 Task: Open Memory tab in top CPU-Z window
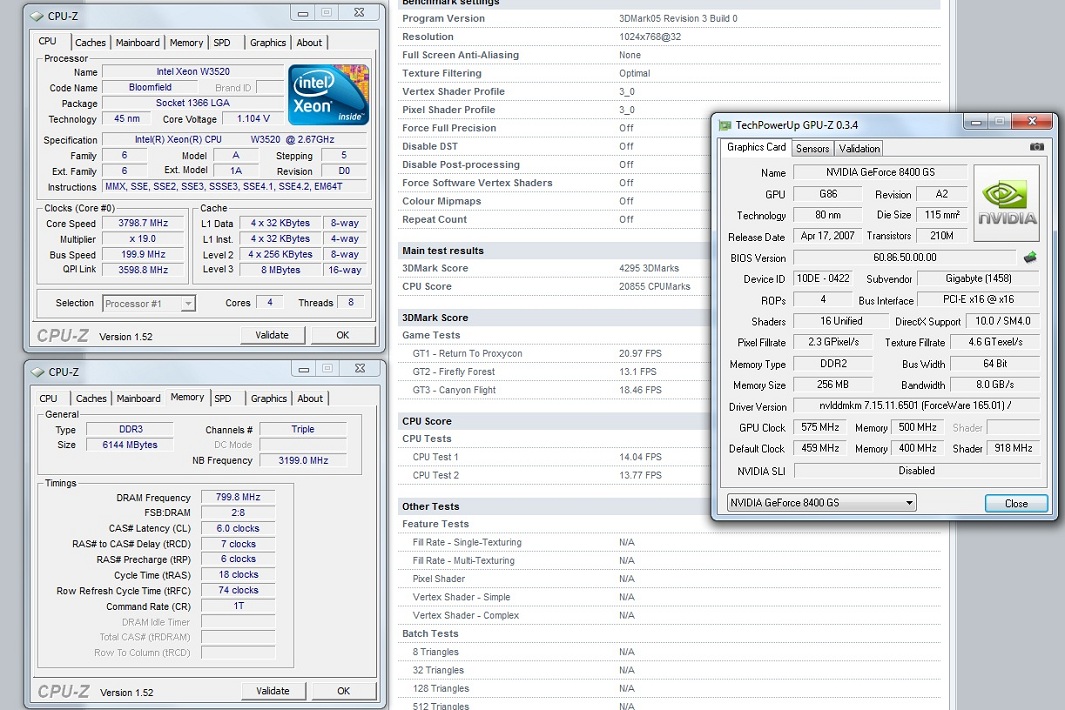(x=186, y=42)
